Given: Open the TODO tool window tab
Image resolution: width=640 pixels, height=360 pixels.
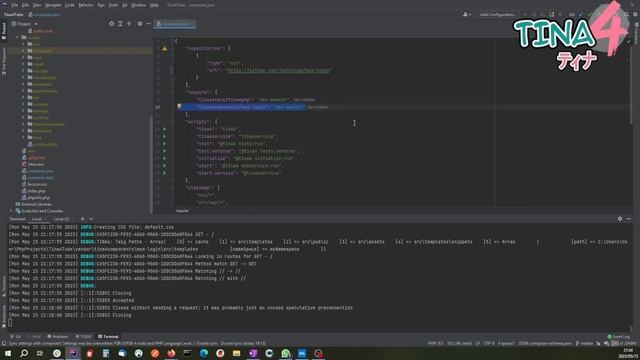Looking at the screenshot, I should 84,337.
